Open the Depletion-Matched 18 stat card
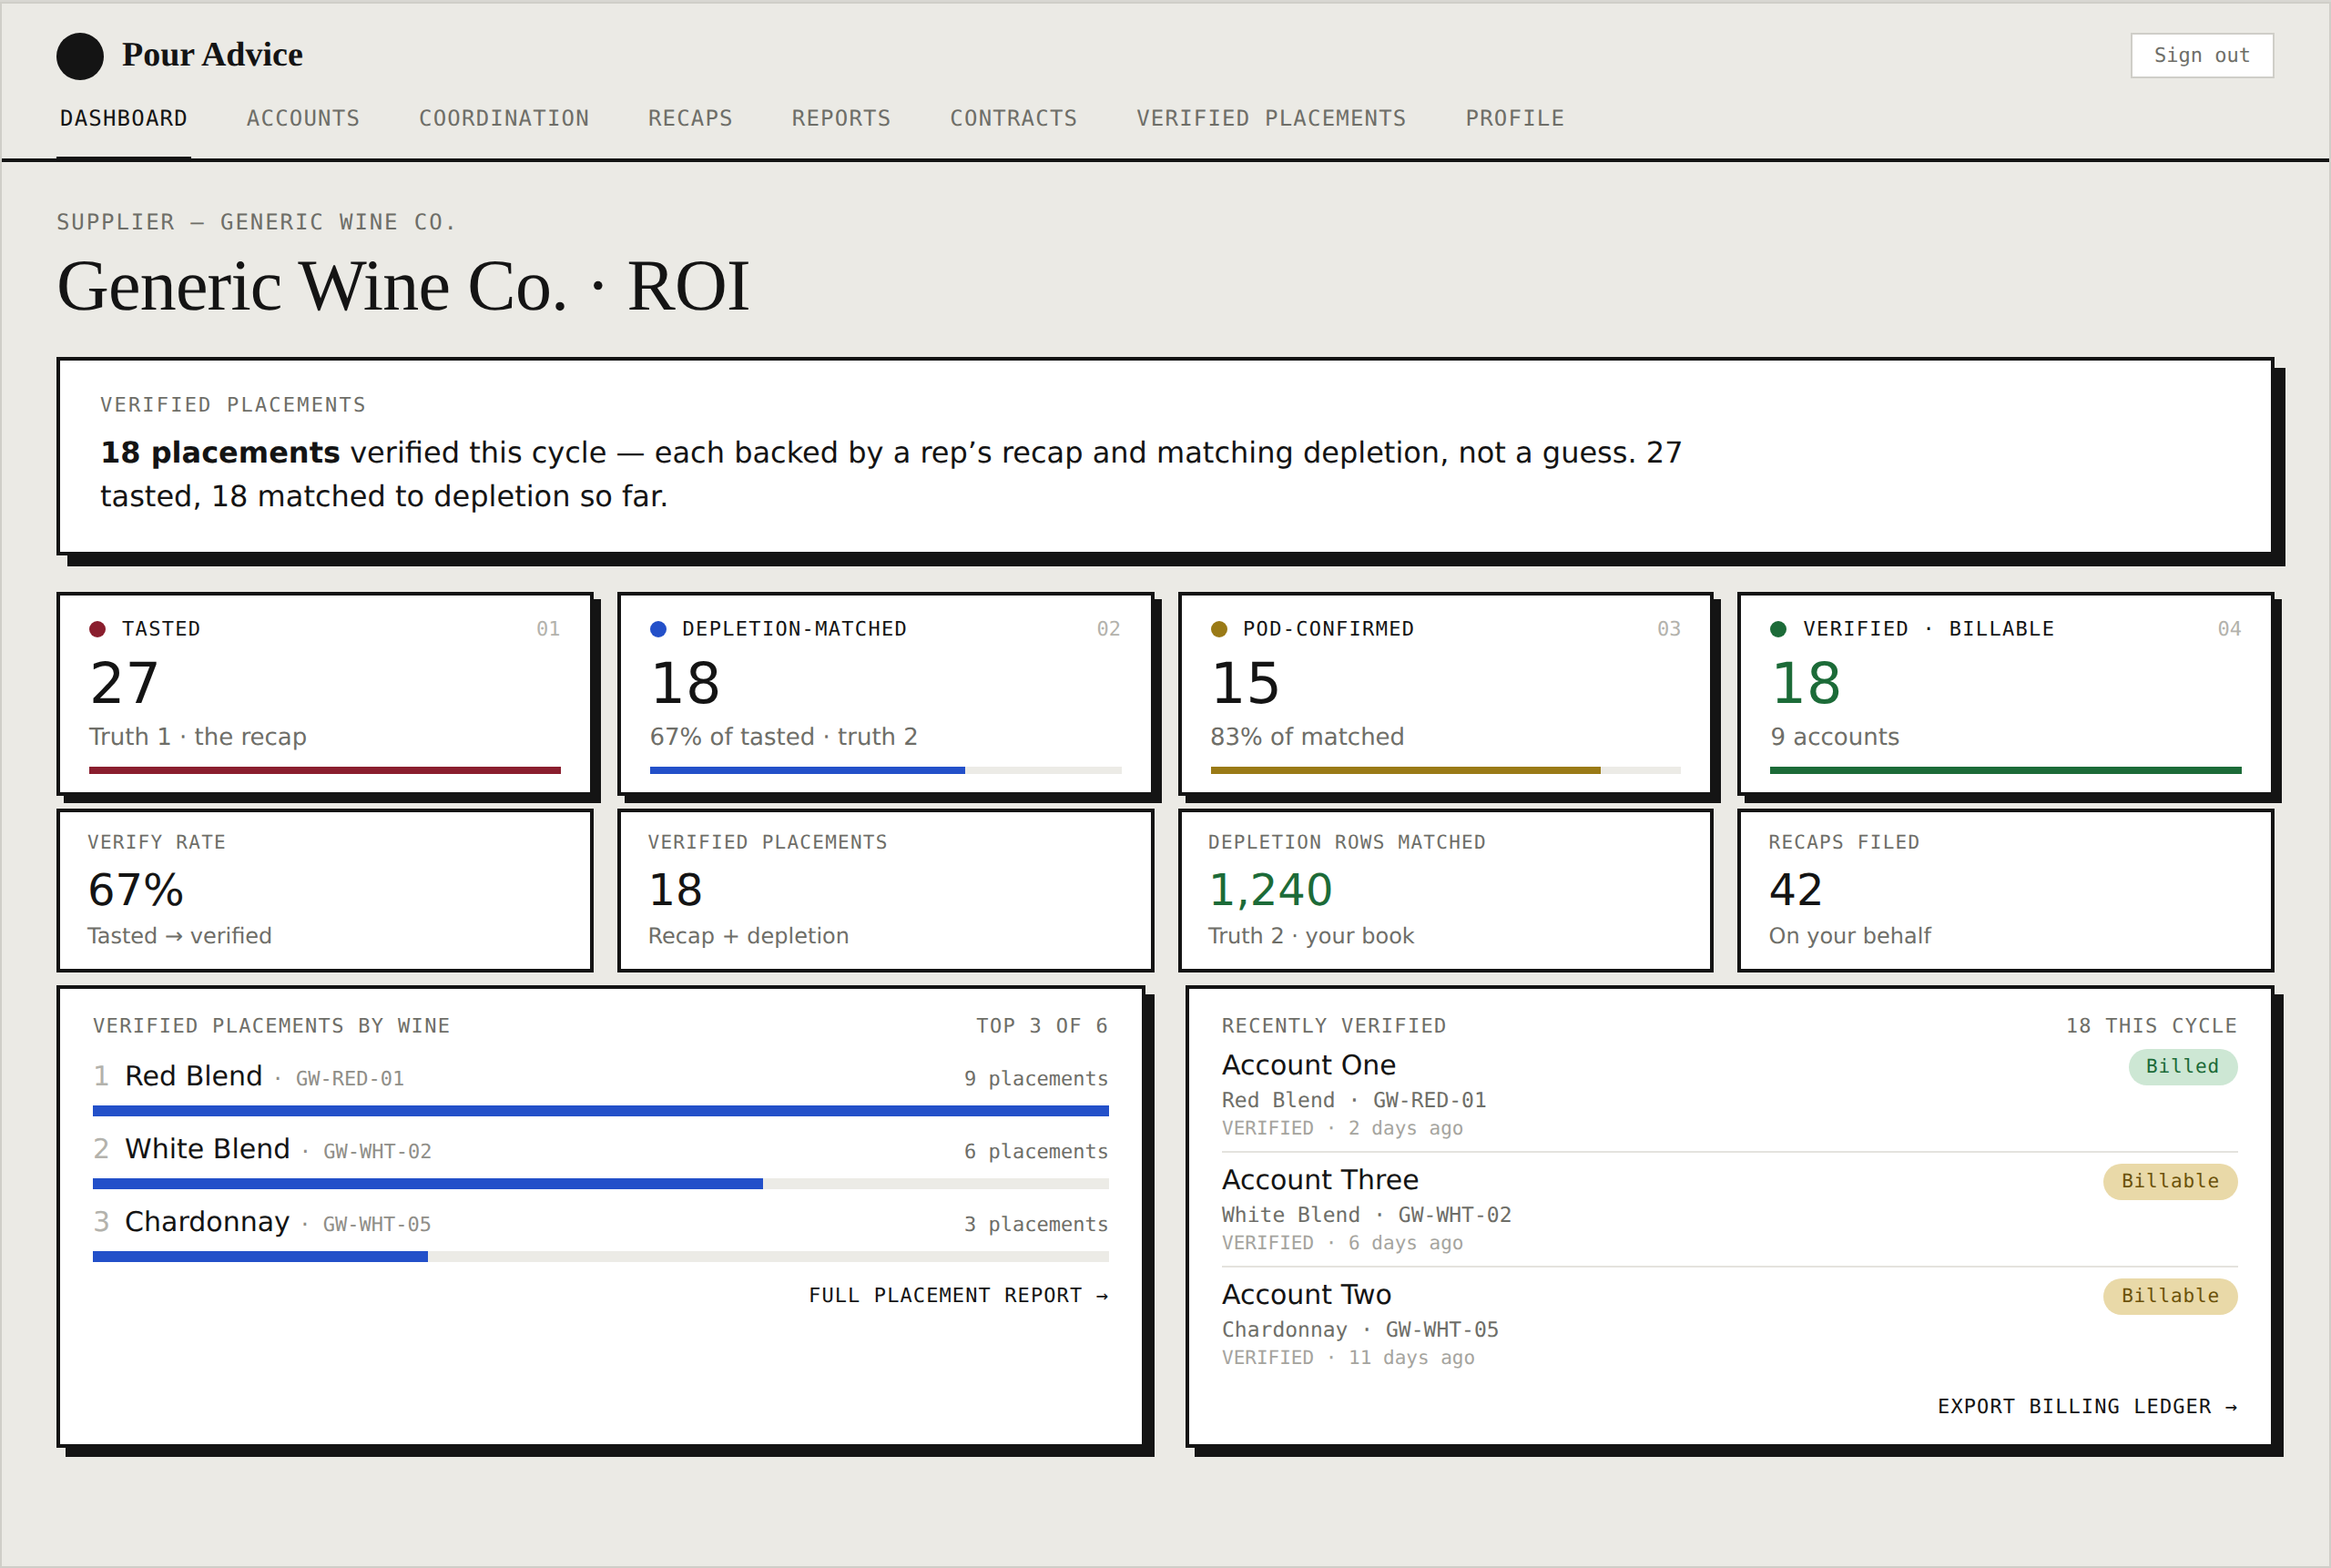Image resolution: width=2331 pixels, height=1568 pixels. pos(886,694)
